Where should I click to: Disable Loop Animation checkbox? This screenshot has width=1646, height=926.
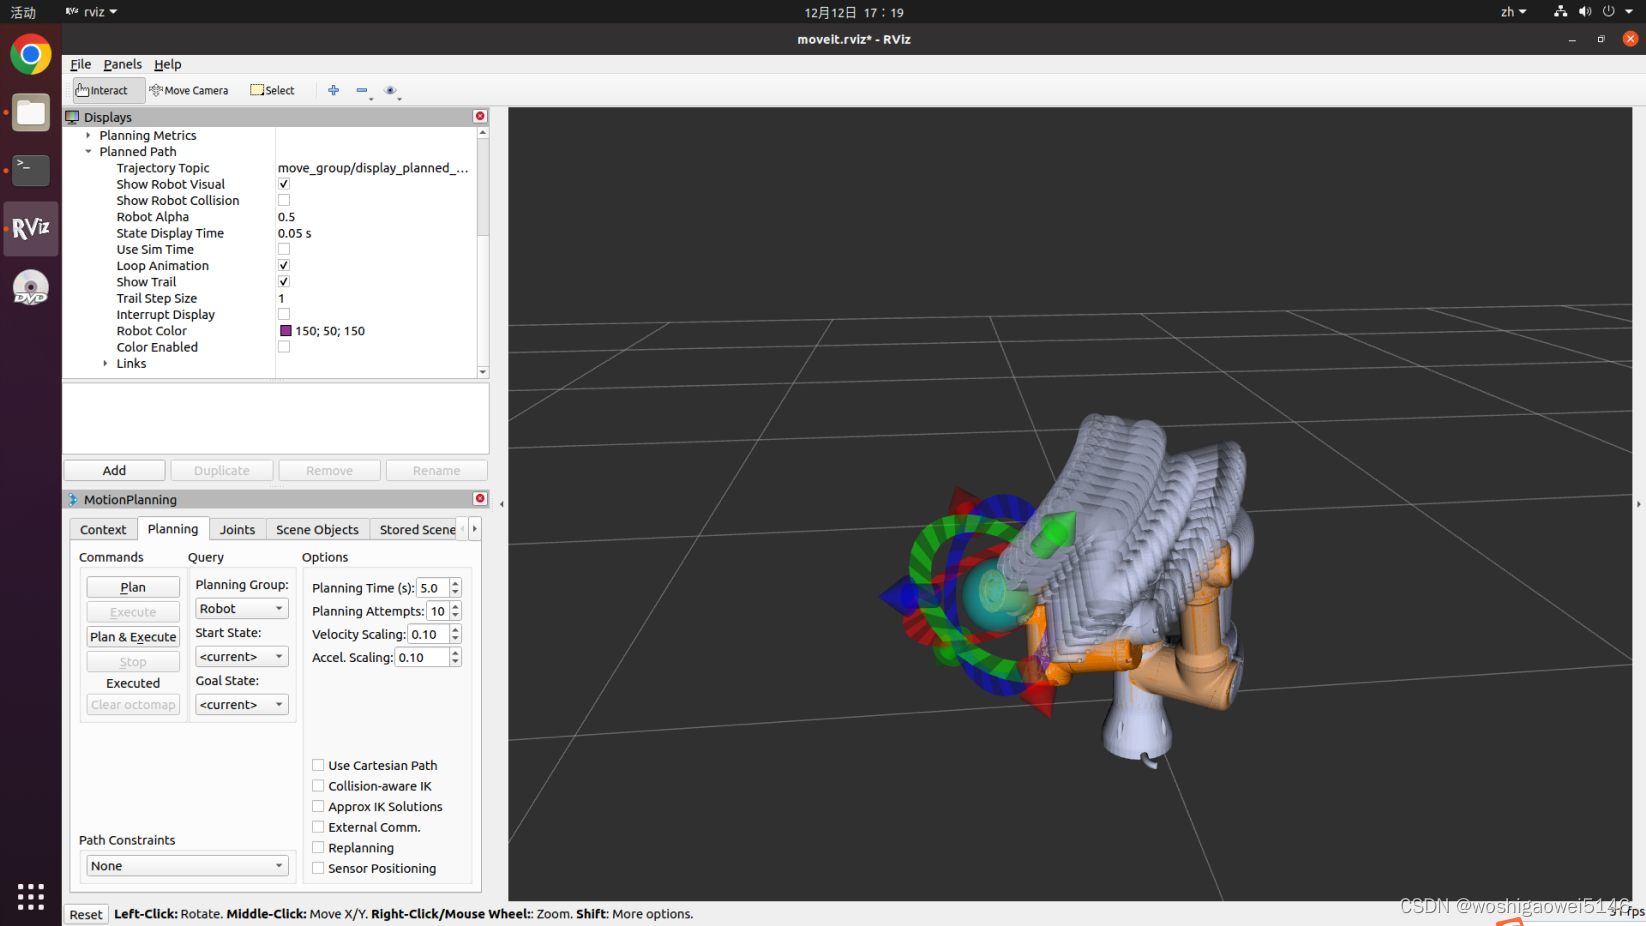[284, 265]
